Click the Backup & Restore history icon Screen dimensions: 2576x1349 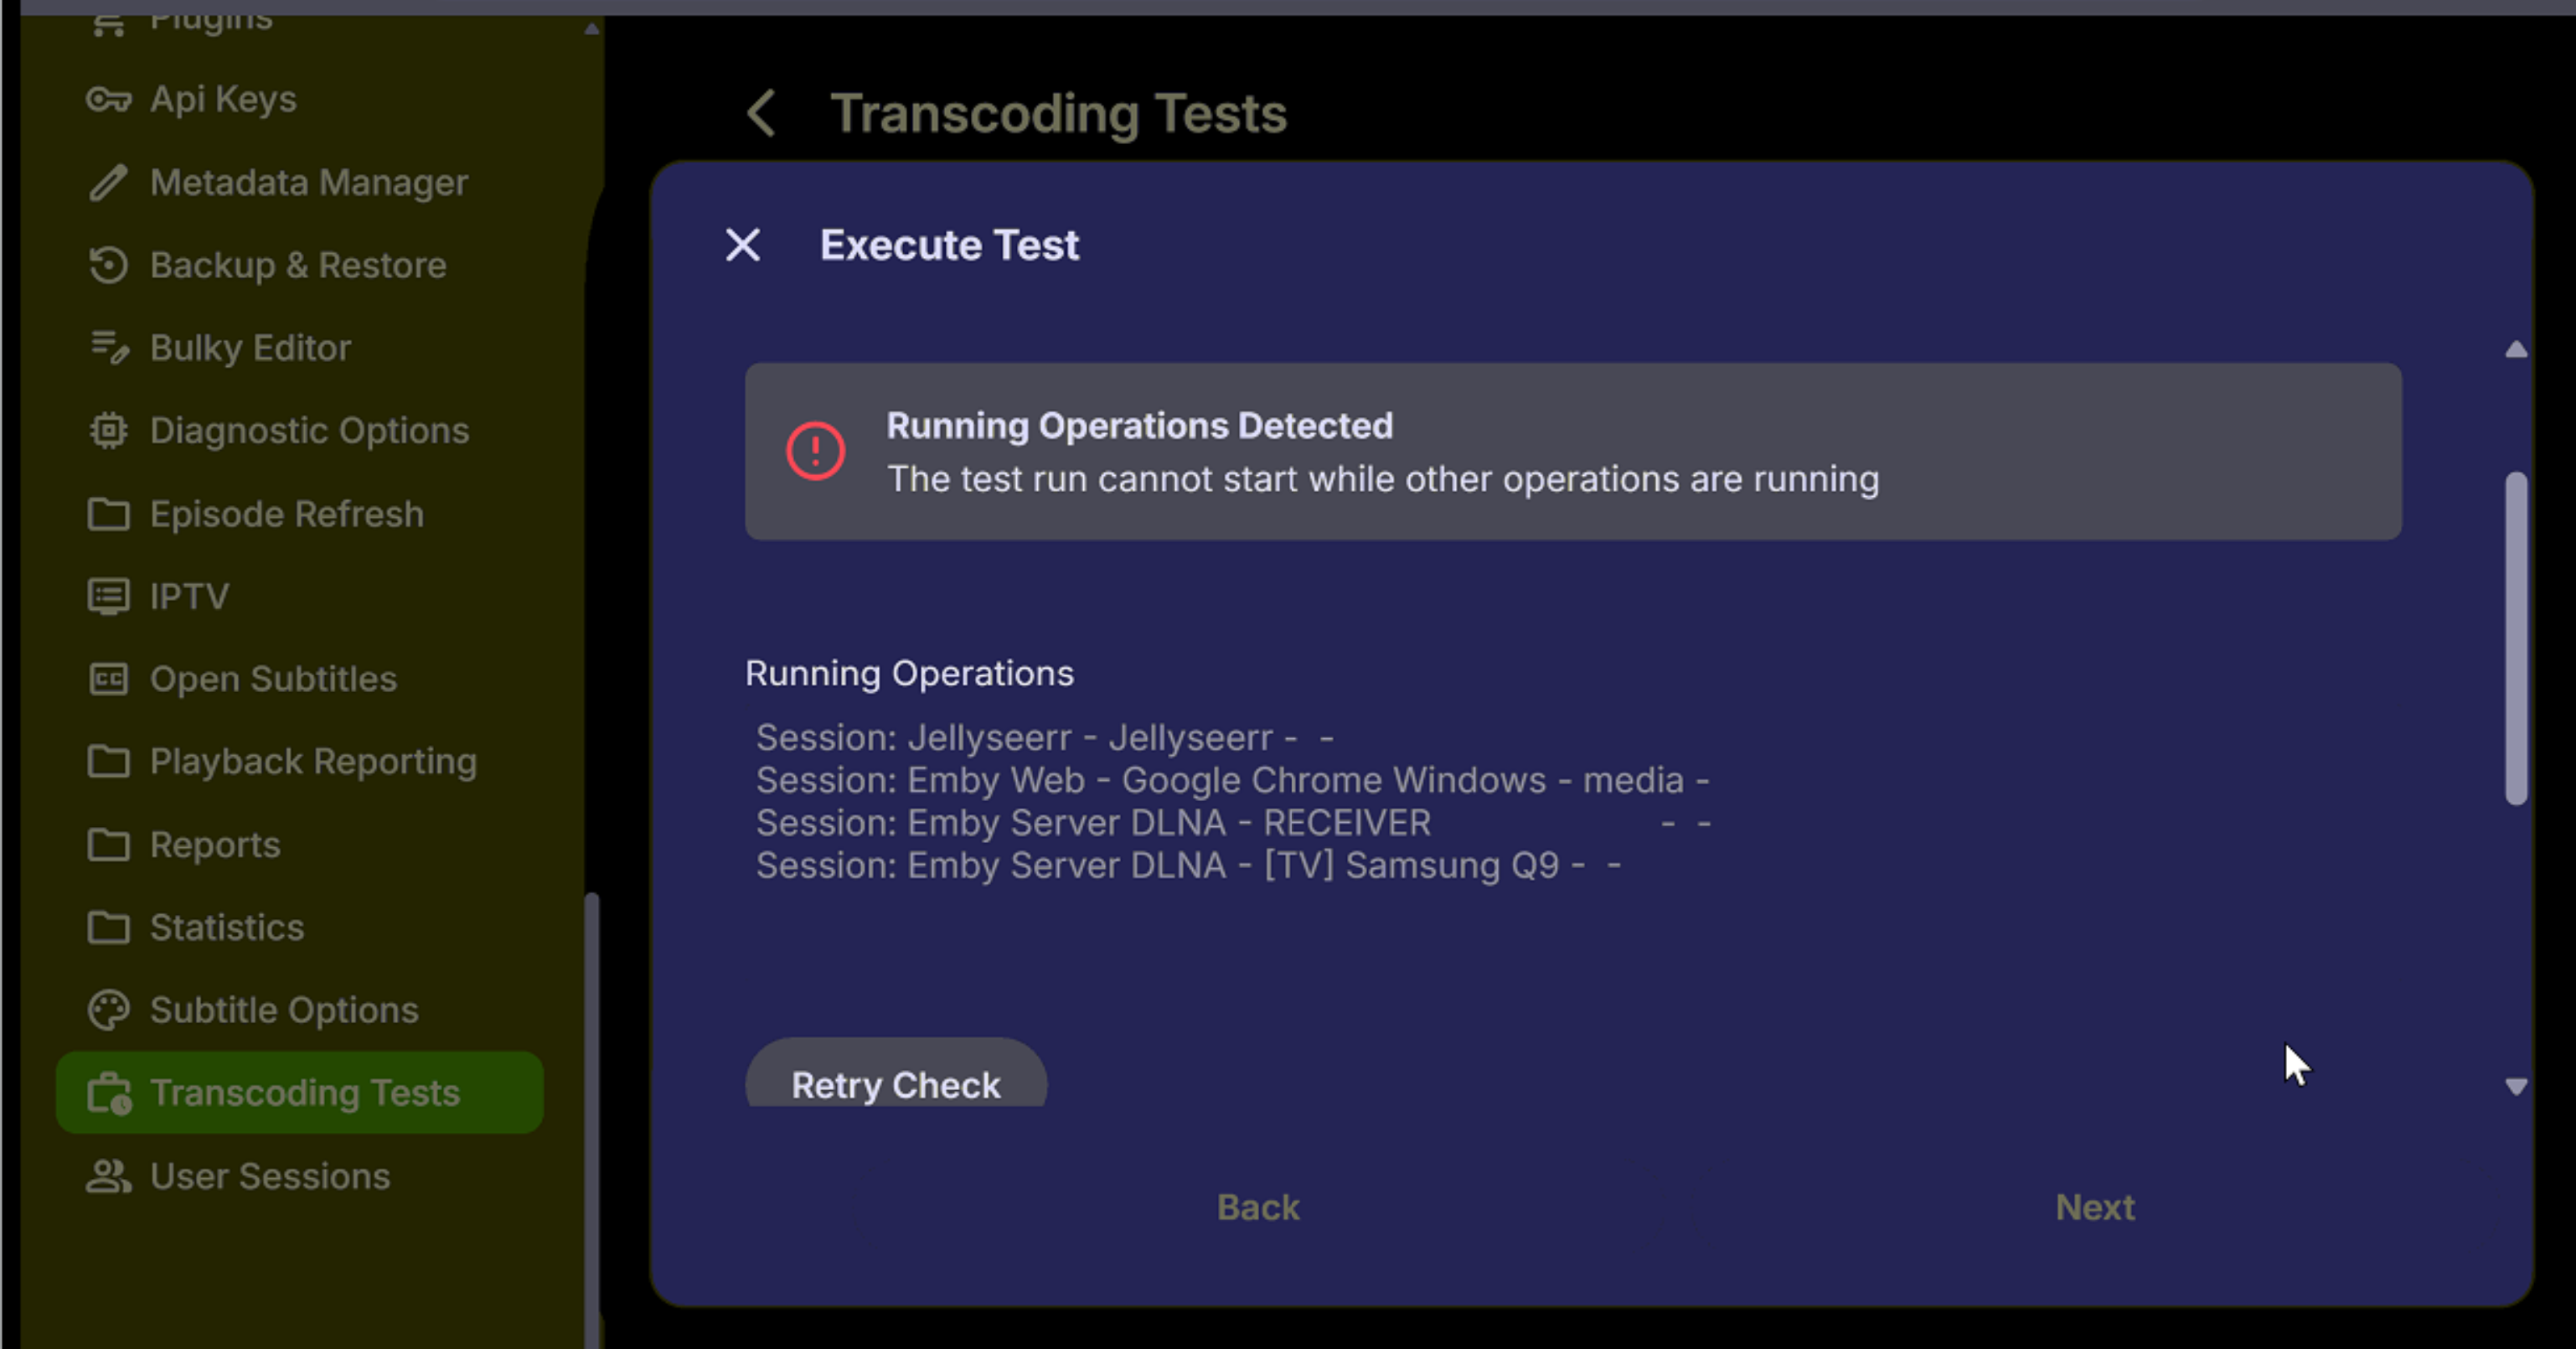[x=108, y=265]
